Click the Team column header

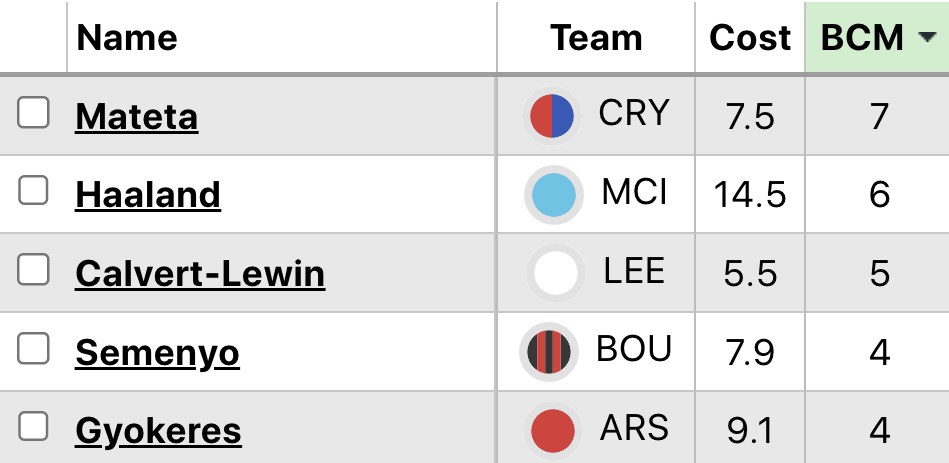(596, 38)
